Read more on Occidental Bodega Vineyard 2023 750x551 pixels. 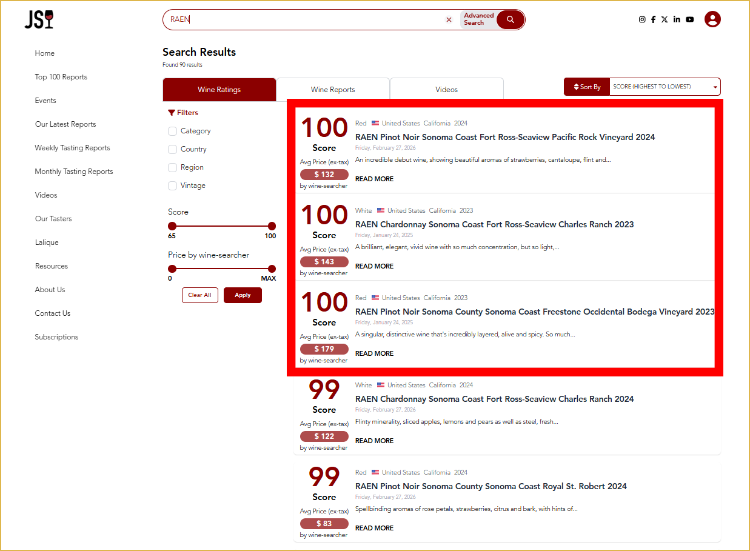coord(374,353)
